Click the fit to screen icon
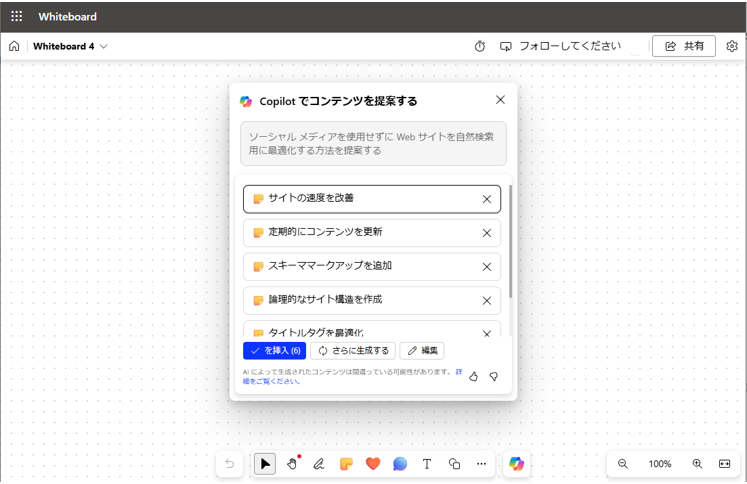The height and width of the screenshot is (484, 747). tap(724, 464)
